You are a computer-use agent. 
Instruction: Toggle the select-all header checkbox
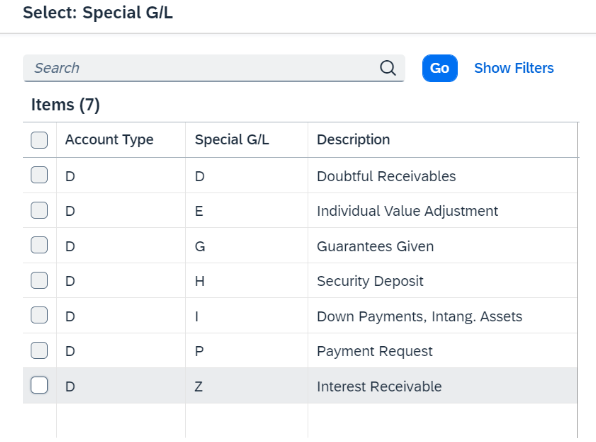pyautogui.click(x=39, y=140)
